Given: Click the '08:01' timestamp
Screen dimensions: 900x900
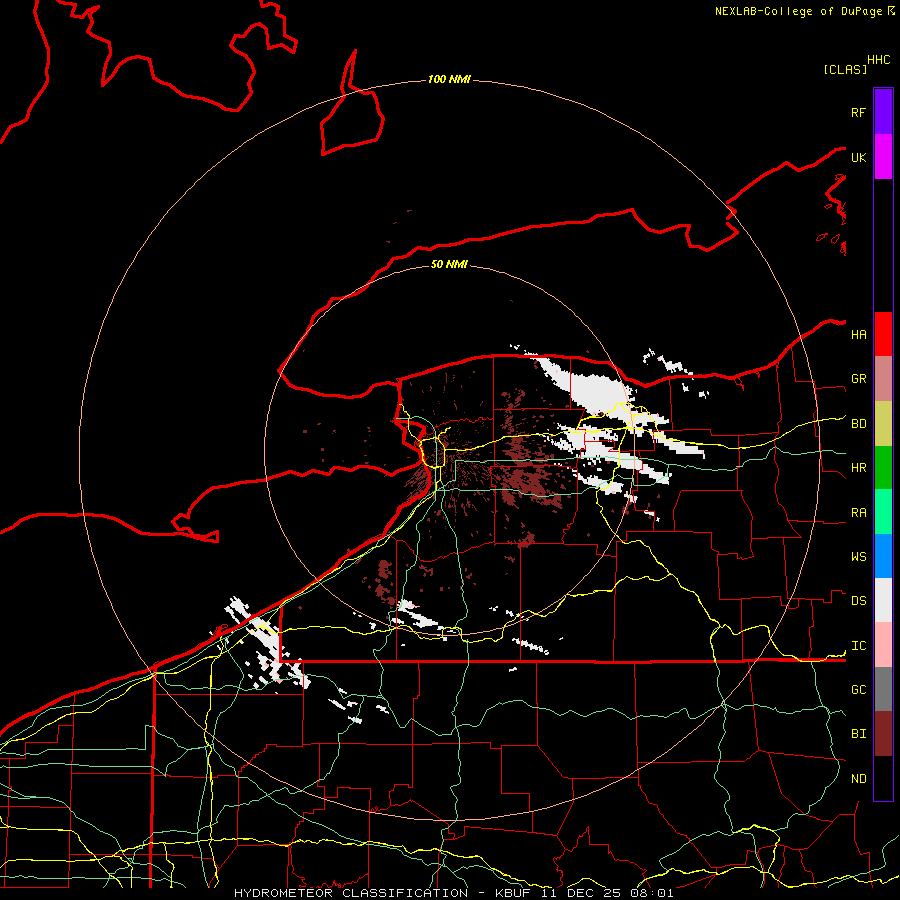Looking at the screenshot, I should [651, 893].
